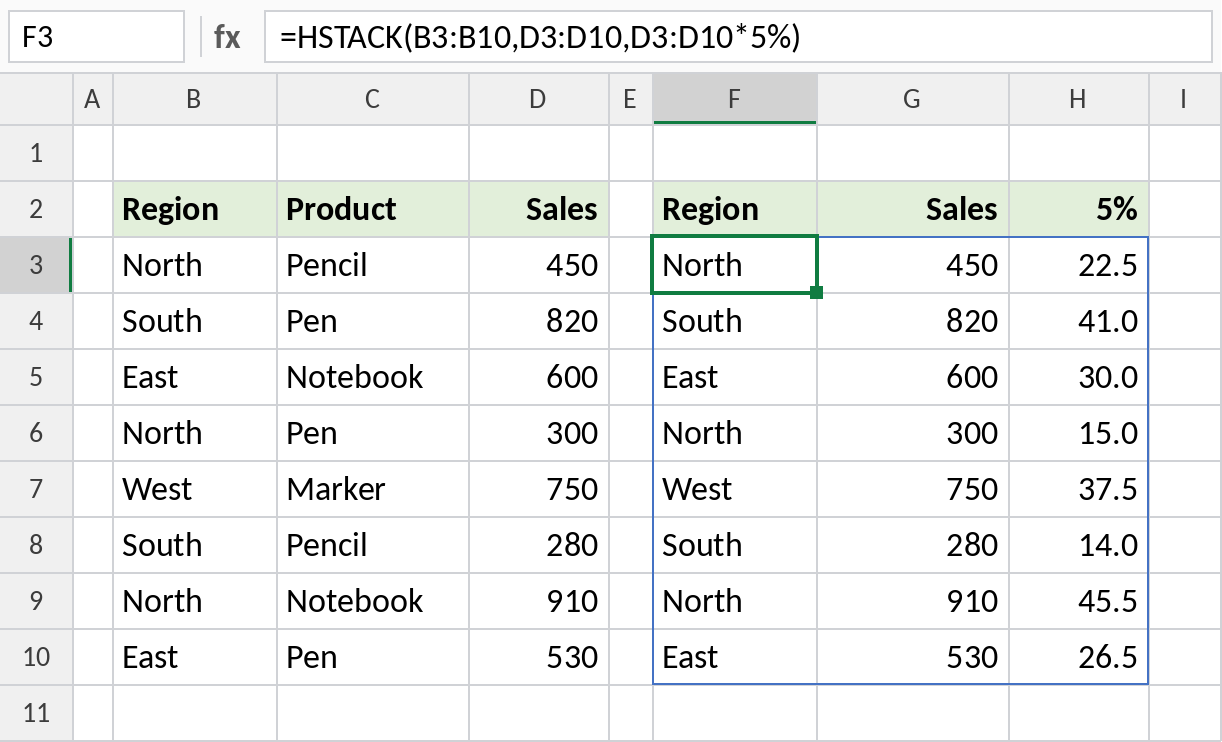Click cell H4 showing 41.0

[x=1079, y=321]
